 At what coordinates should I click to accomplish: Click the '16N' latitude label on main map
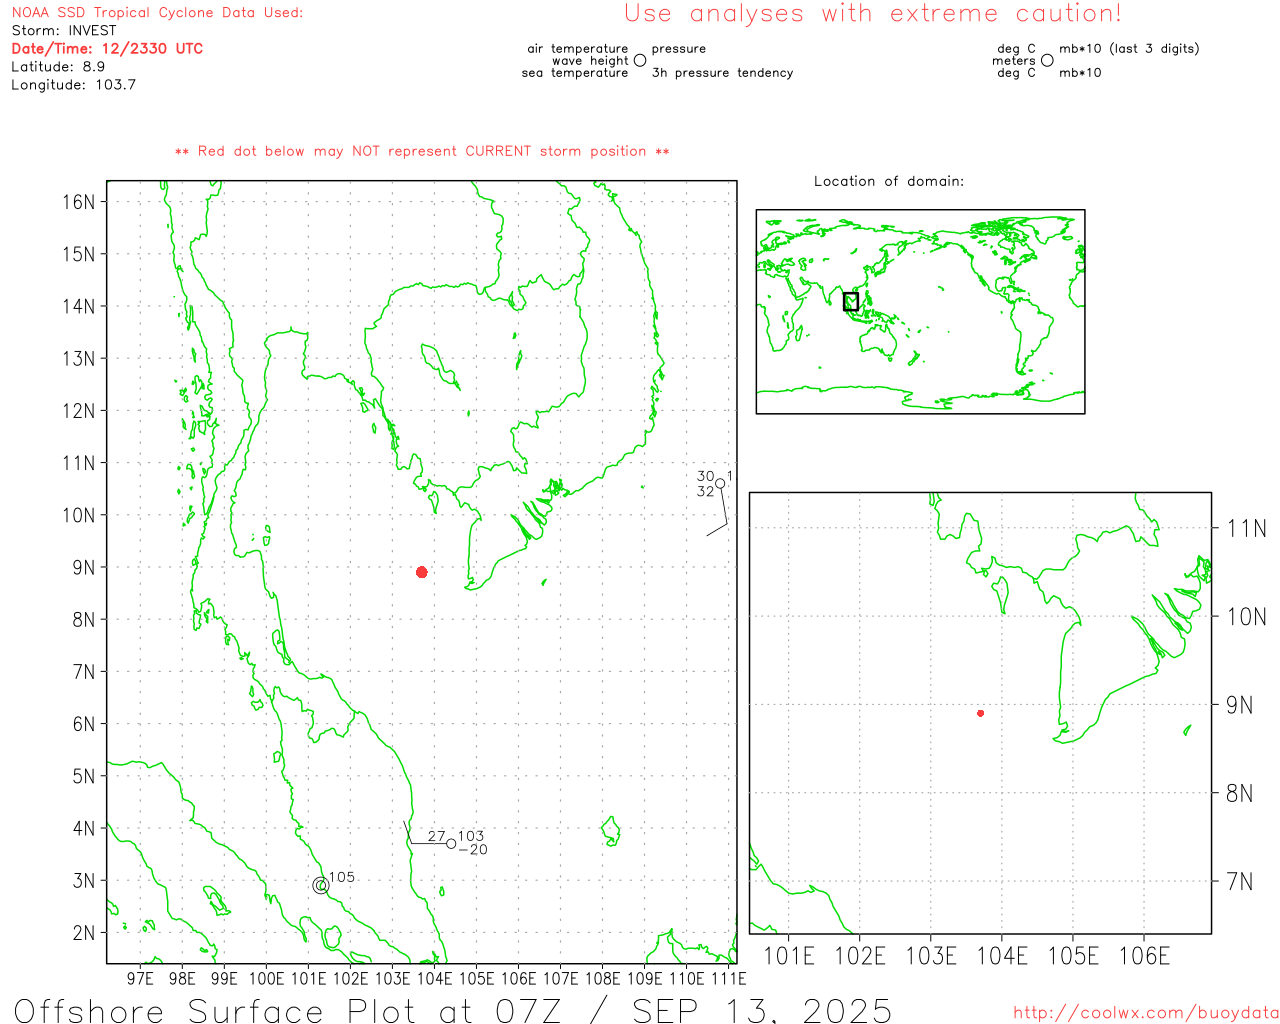tap(79, 202)
